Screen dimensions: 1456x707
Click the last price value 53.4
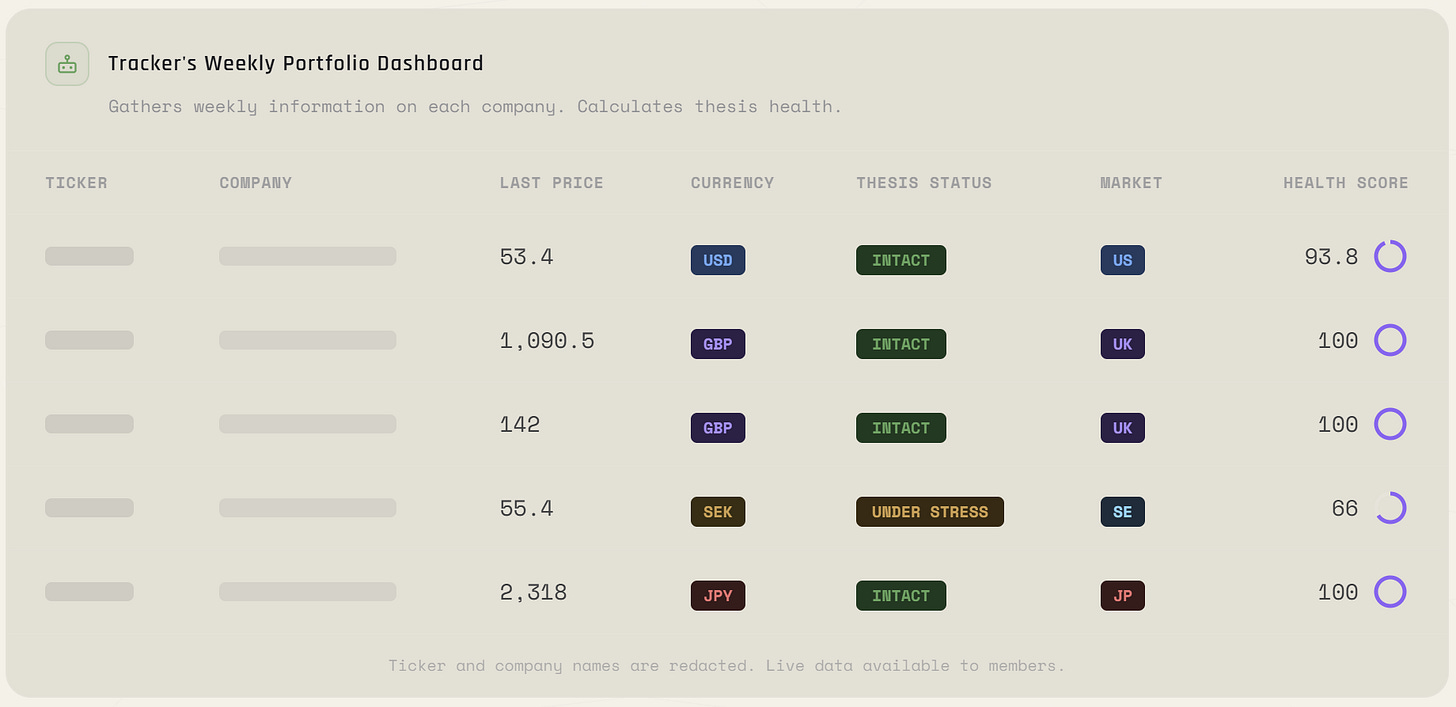pos(527,257)
